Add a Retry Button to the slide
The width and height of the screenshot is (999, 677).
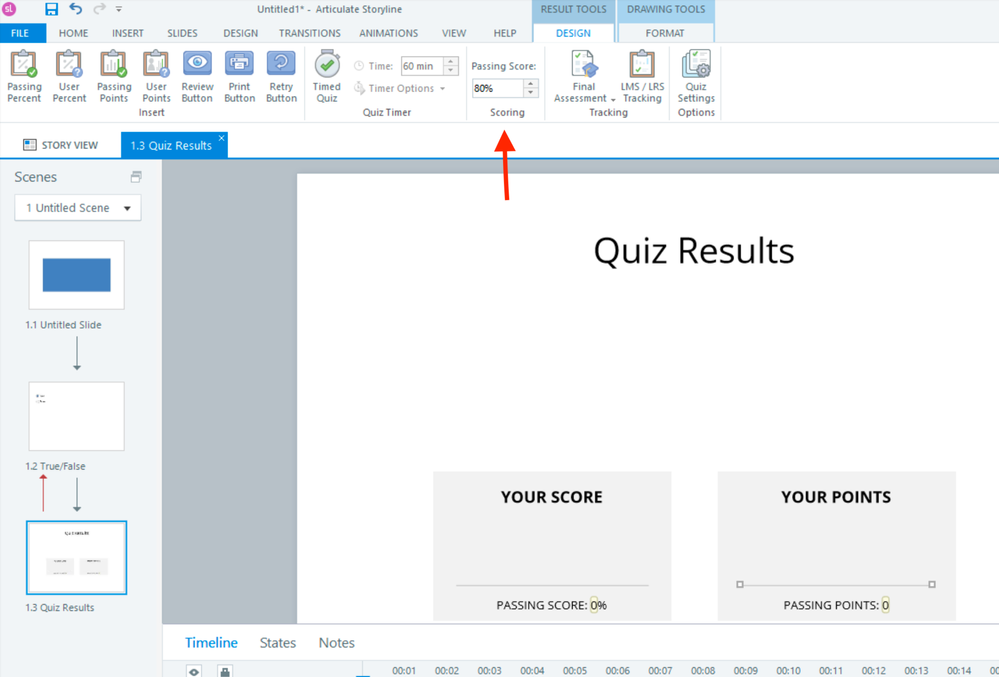pyautogui.click(x=281, y=76)
